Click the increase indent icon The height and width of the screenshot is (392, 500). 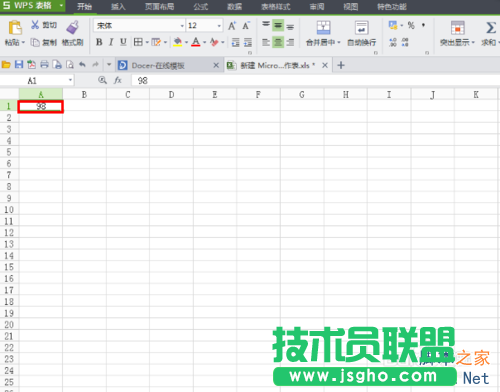248,42
